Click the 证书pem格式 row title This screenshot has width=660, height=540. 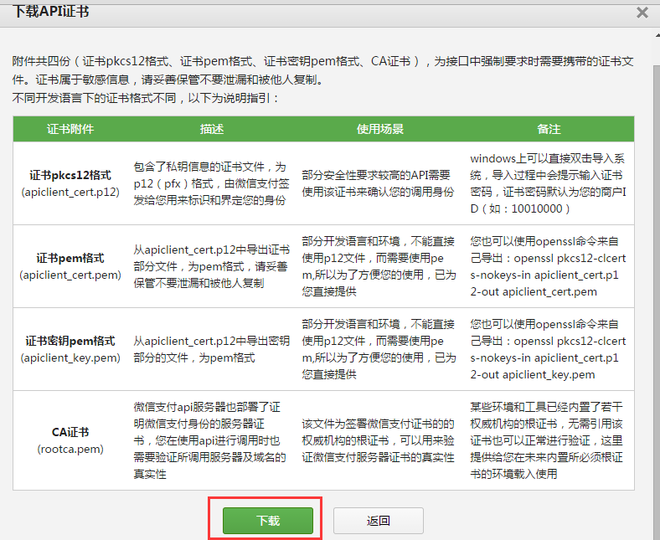pos(70,258)
